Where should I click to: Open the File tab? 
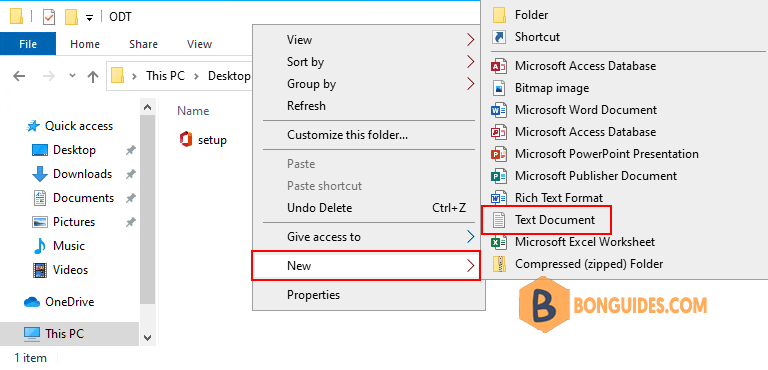click(x=28, y=44)
